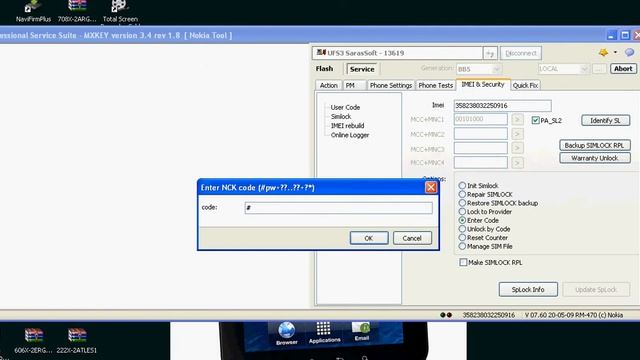Click the MCC+MNC3 input field
The height and width of the screenshot is (360, 640).
(481, 148)
